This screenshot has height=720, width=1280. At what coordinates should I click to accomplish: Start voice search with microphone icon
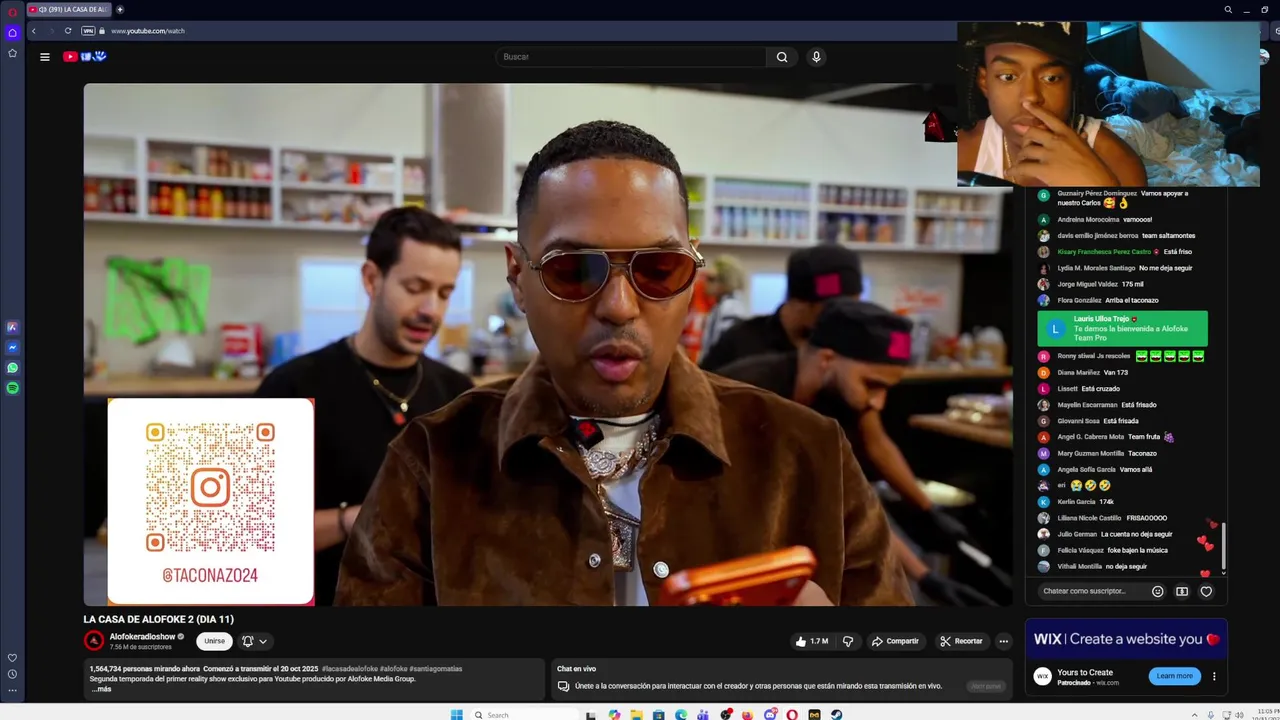816,57
